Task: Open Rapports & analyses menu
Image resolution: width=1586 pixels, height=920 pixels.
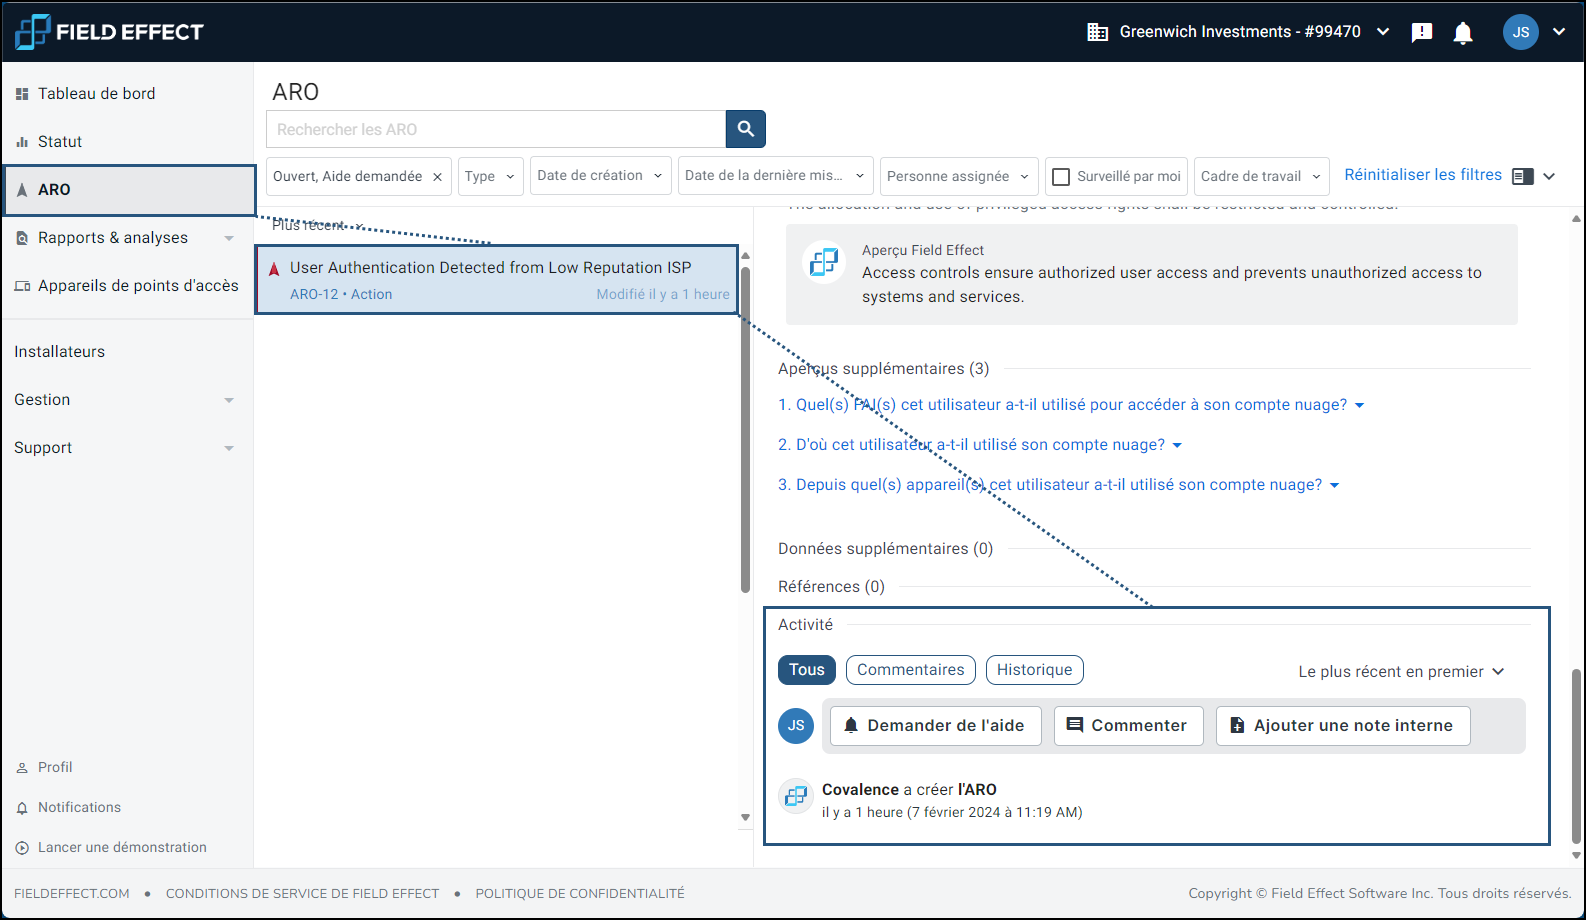Action: (x=126, y=238)
